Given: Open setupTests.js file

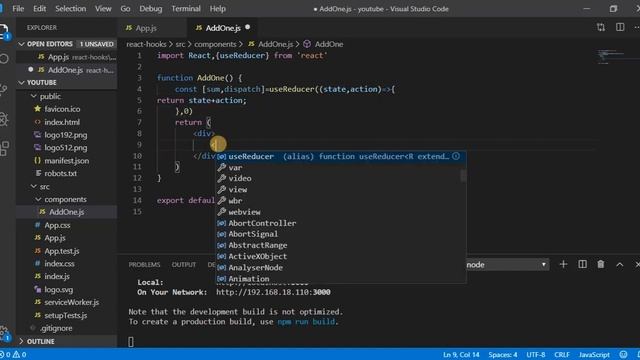Looking at the screenshot, I should (65, 316).
